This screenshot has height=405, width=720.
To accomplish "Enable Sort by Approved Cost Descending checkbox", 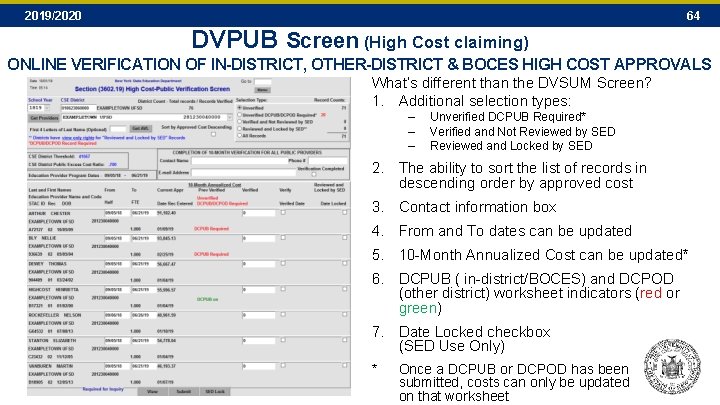I will 214,134.
